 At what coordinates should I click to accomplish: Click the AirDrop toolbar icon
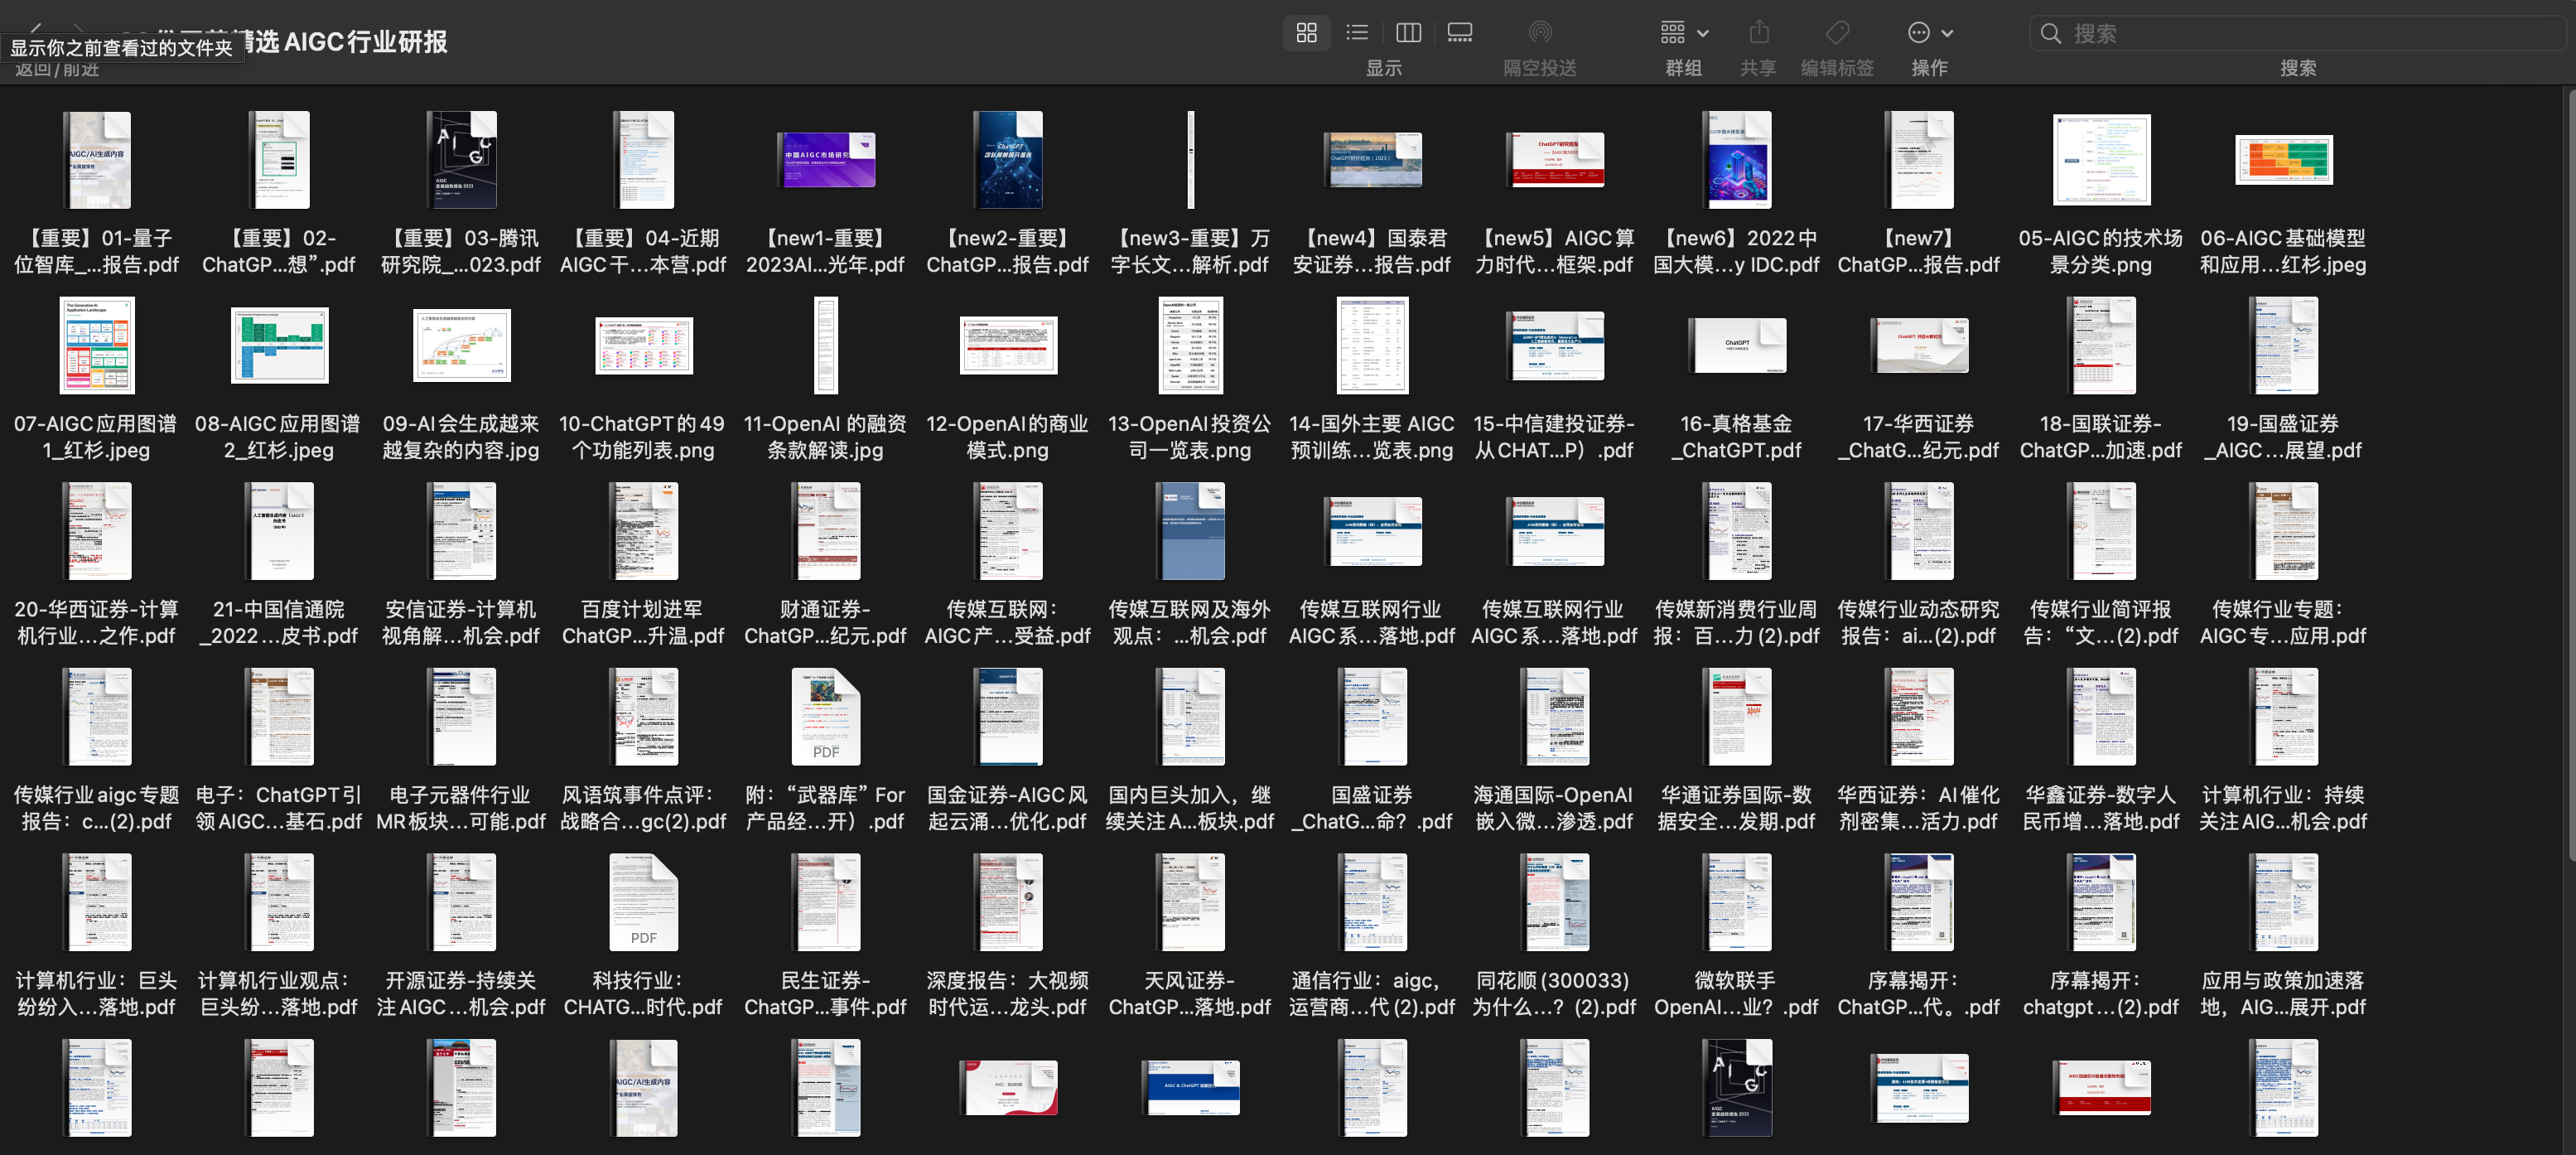click(x=1540, y=33)
